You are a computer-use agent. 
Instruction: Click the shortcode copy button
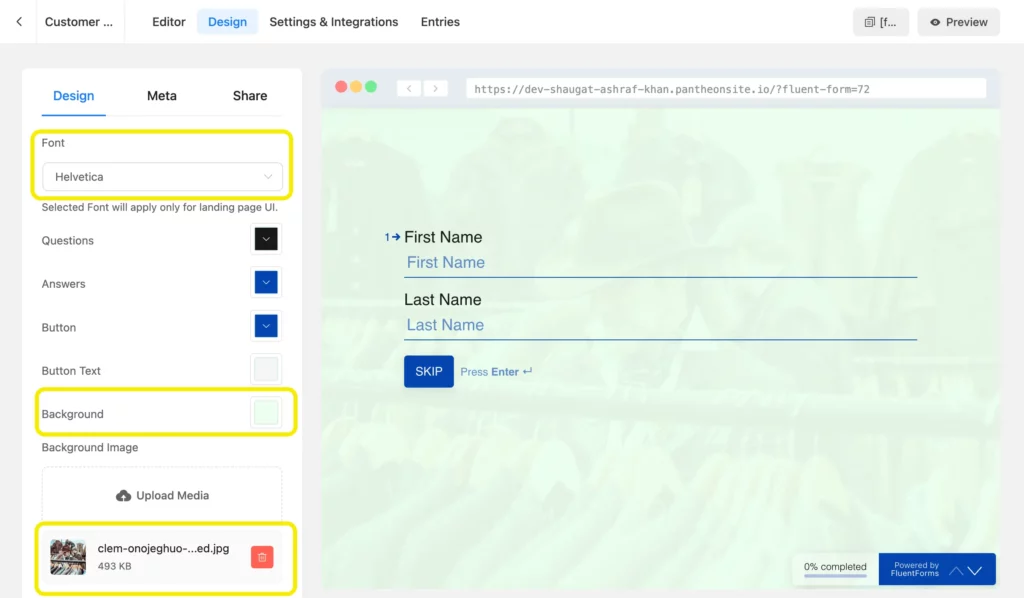point(880,22)
